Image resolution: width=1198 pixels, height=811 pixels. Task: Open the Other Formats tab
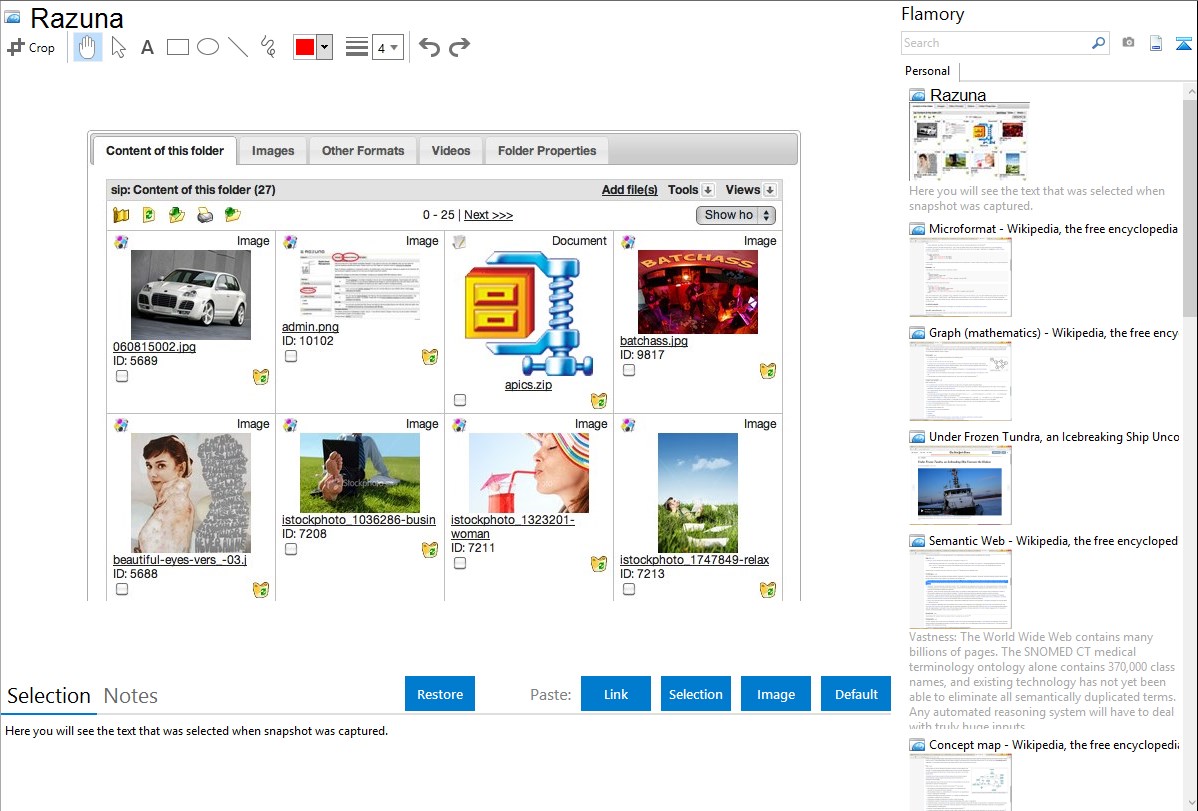[363, 151]
